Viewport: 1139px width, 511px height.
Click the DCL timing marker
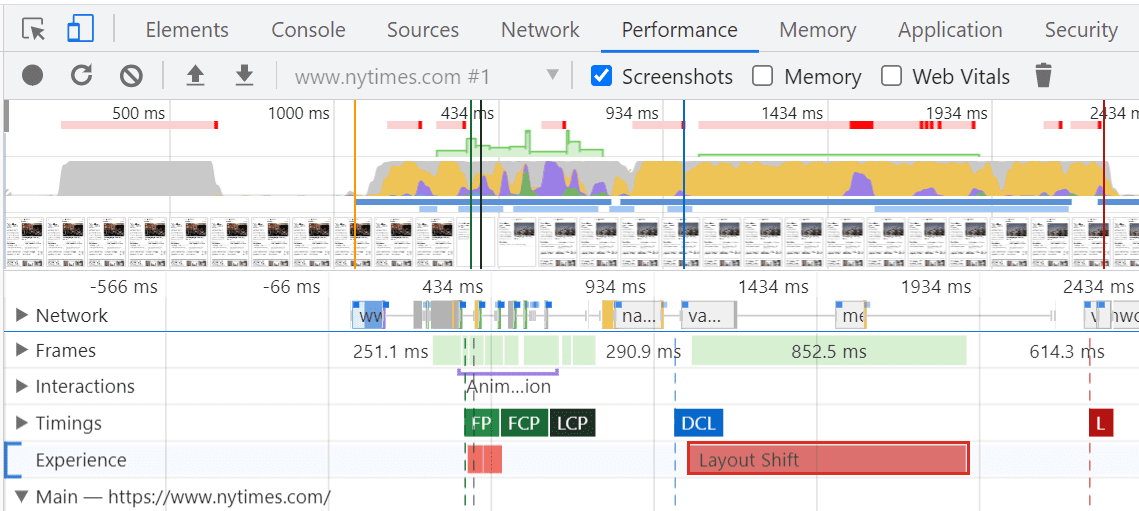[x=698, y=423]
